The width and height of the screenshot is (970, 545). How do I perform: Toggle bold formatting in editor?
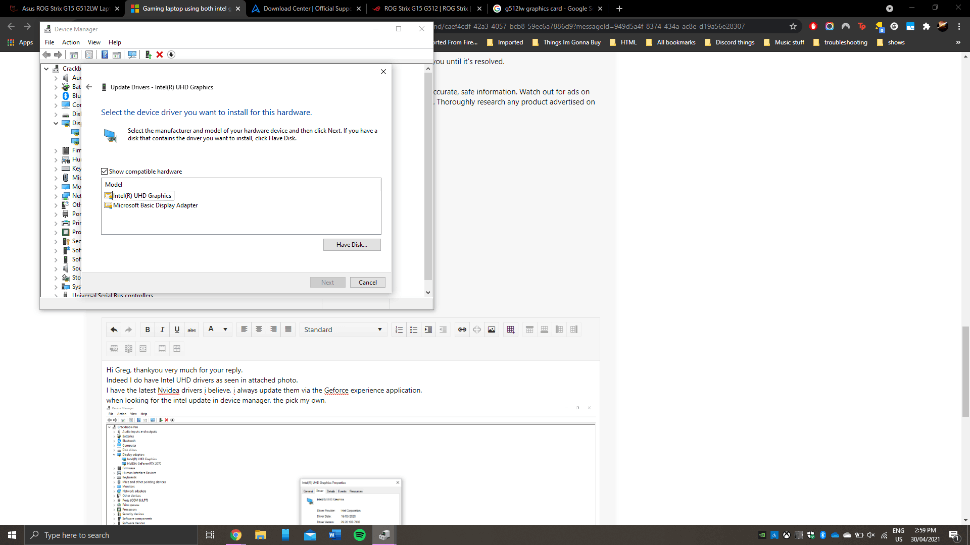(x=147, y=330)
